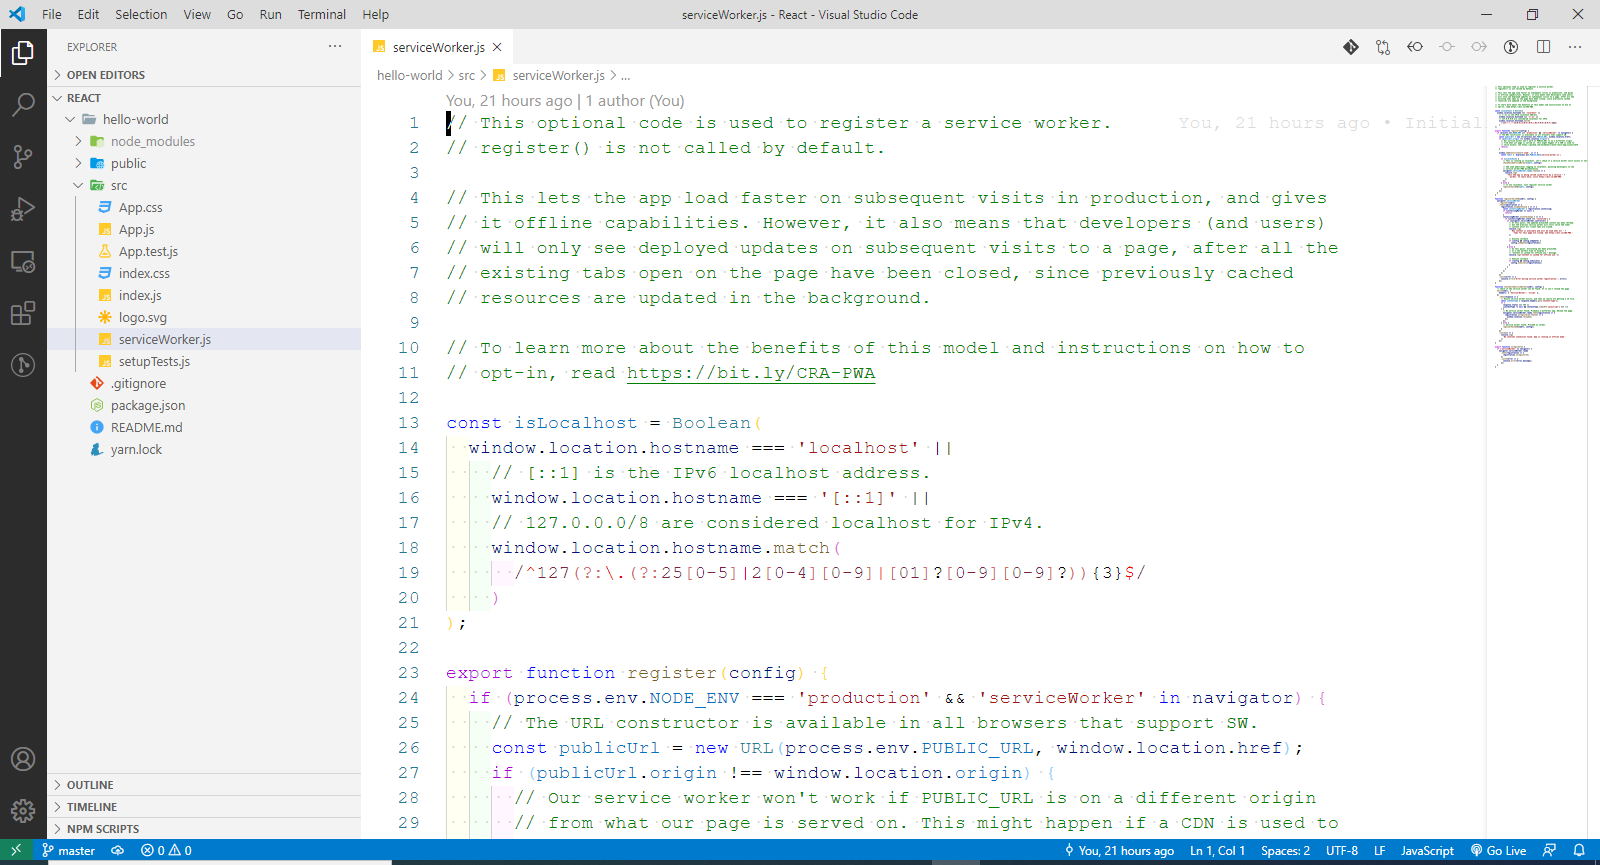1600x865 pixels.
Task: Collapse the REACT workspace section
Action: (204, 98)
